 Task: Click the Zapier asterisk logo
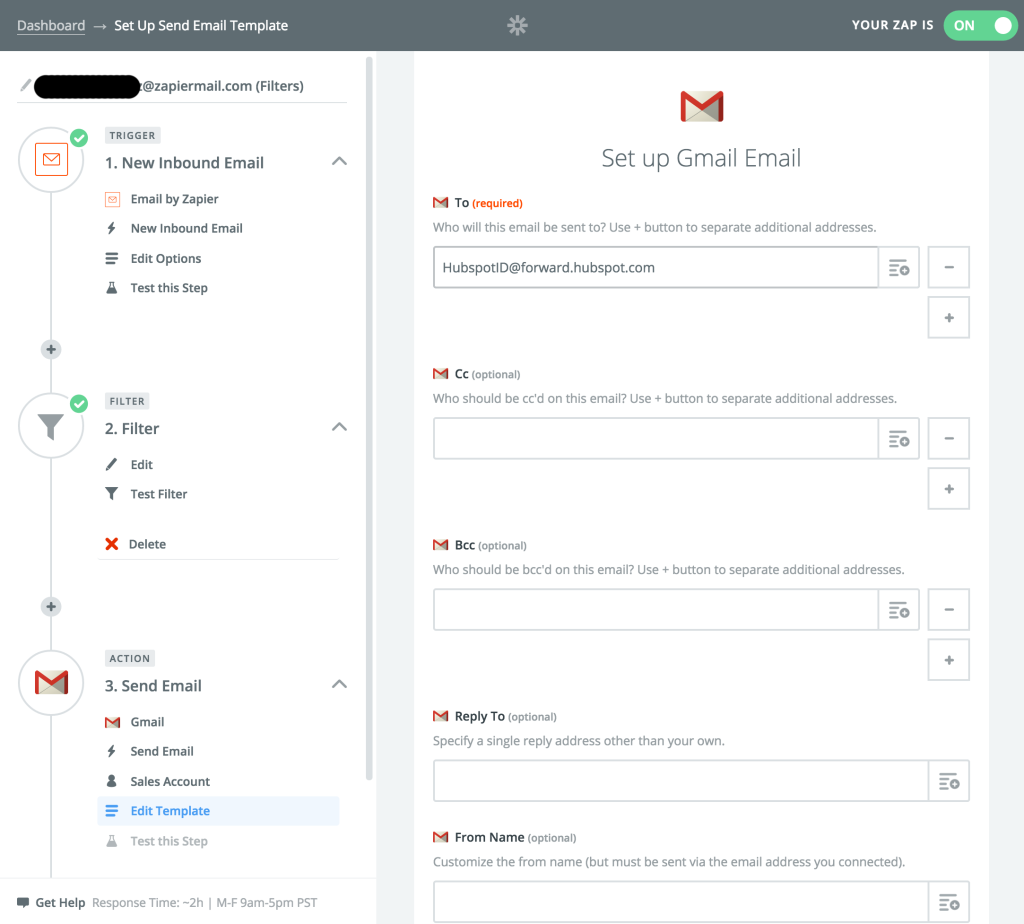pos(517,25)
